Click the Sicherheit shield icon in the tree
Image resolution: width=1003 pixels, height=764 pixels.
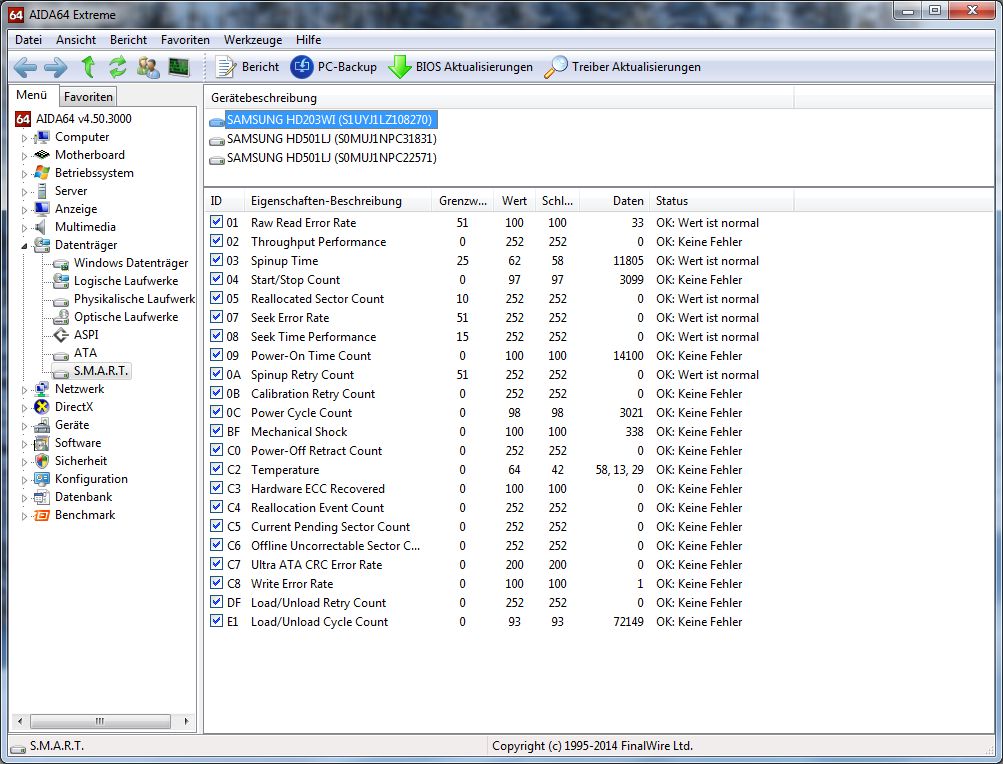[x=42, y=461]
